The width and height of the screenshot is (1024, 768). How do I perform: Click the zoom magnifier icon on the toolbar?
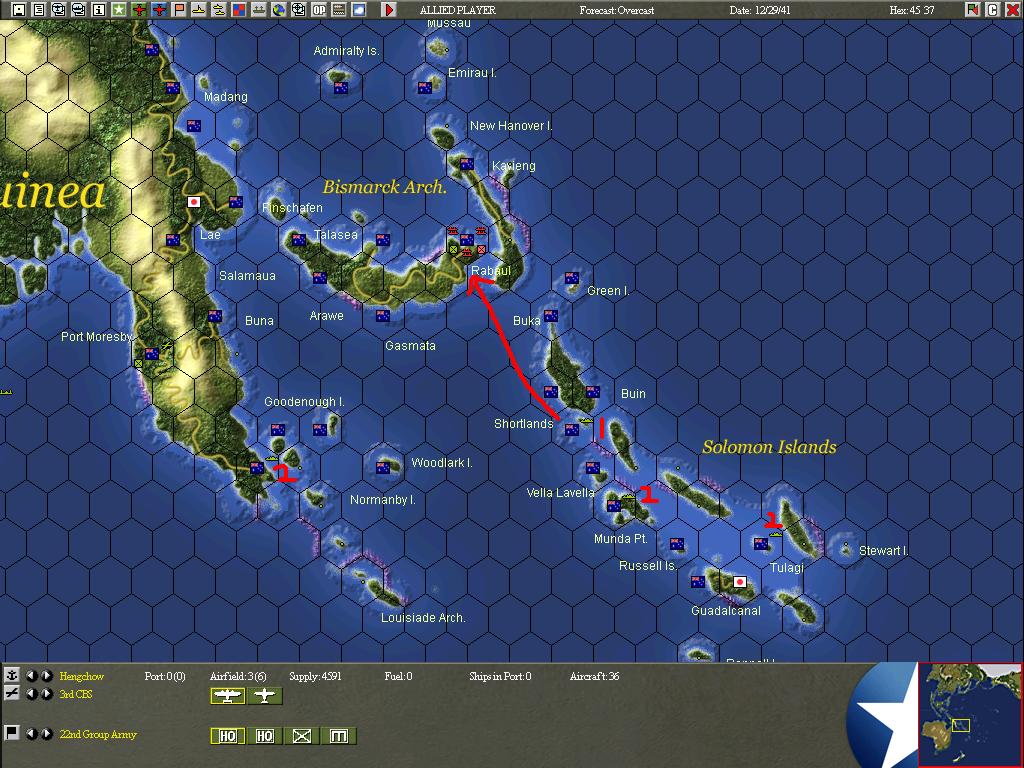point(59,9)
